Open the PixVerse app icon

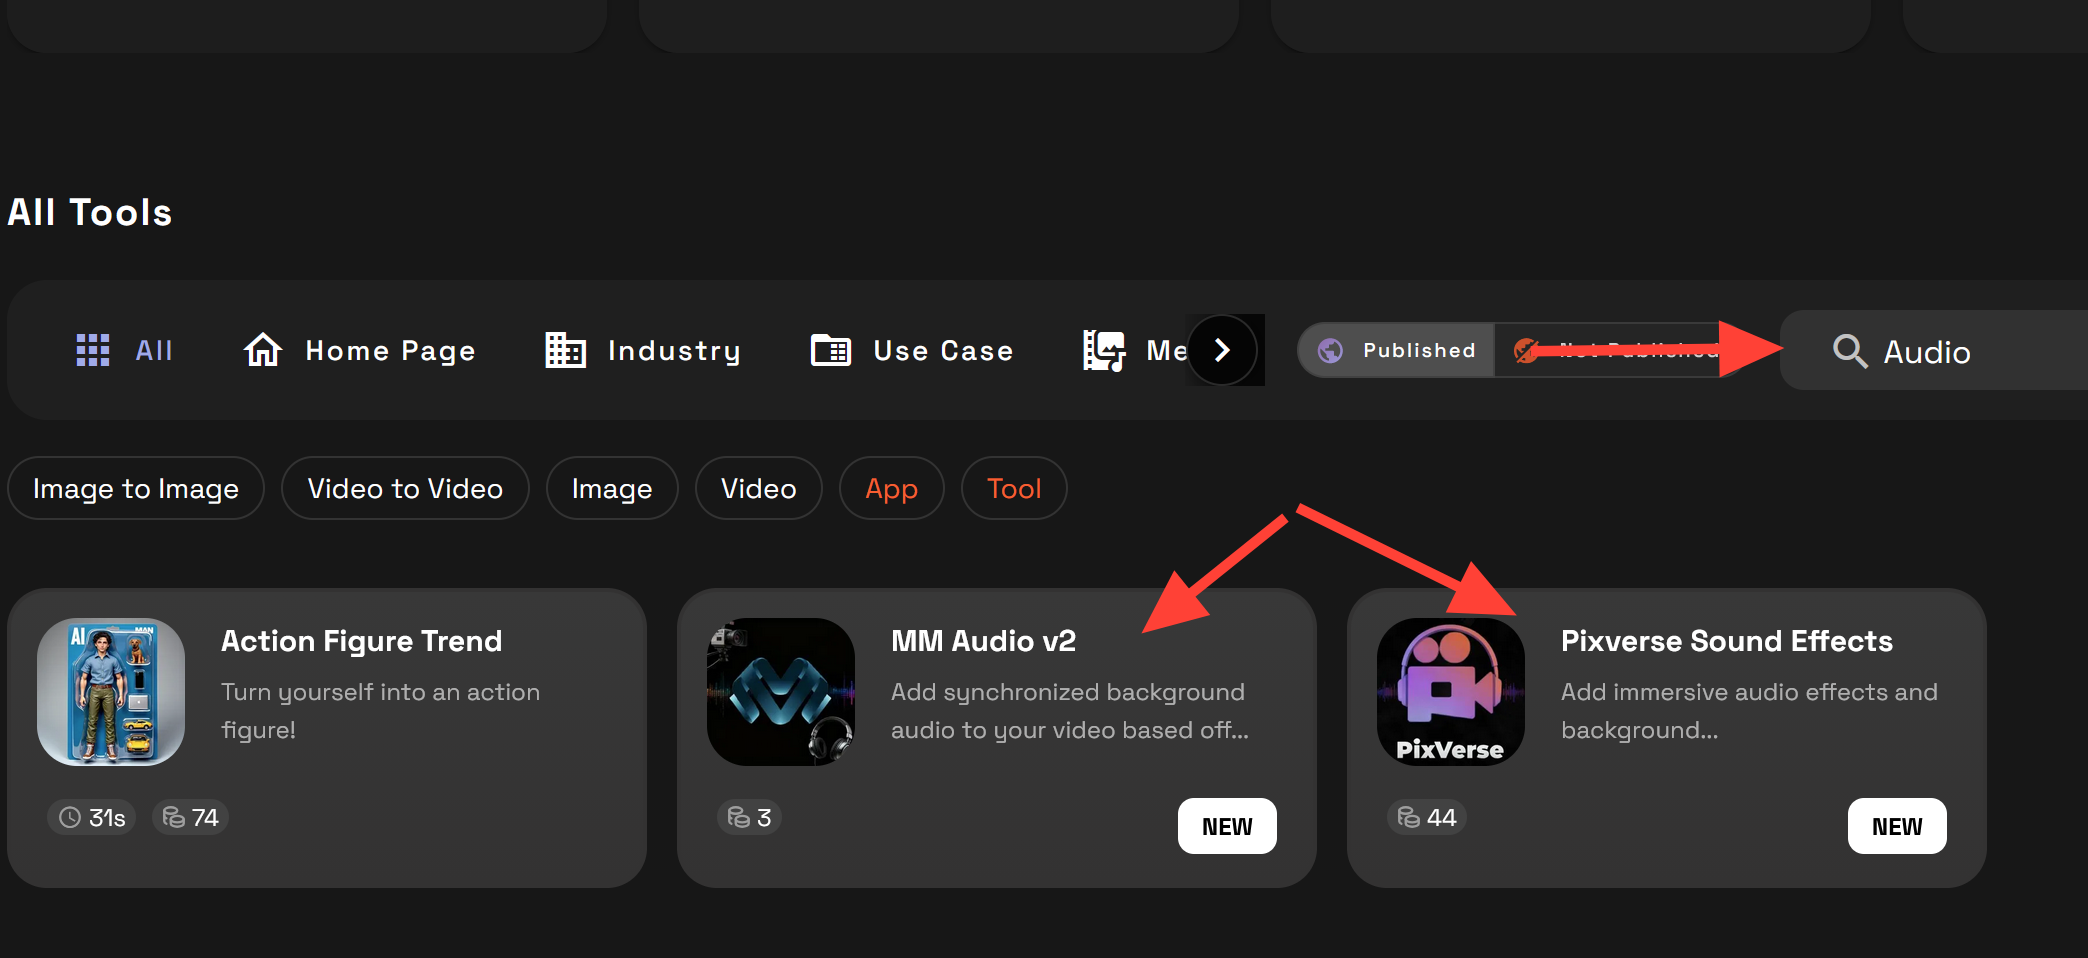pyautogui.click(x=1450, y=691)
